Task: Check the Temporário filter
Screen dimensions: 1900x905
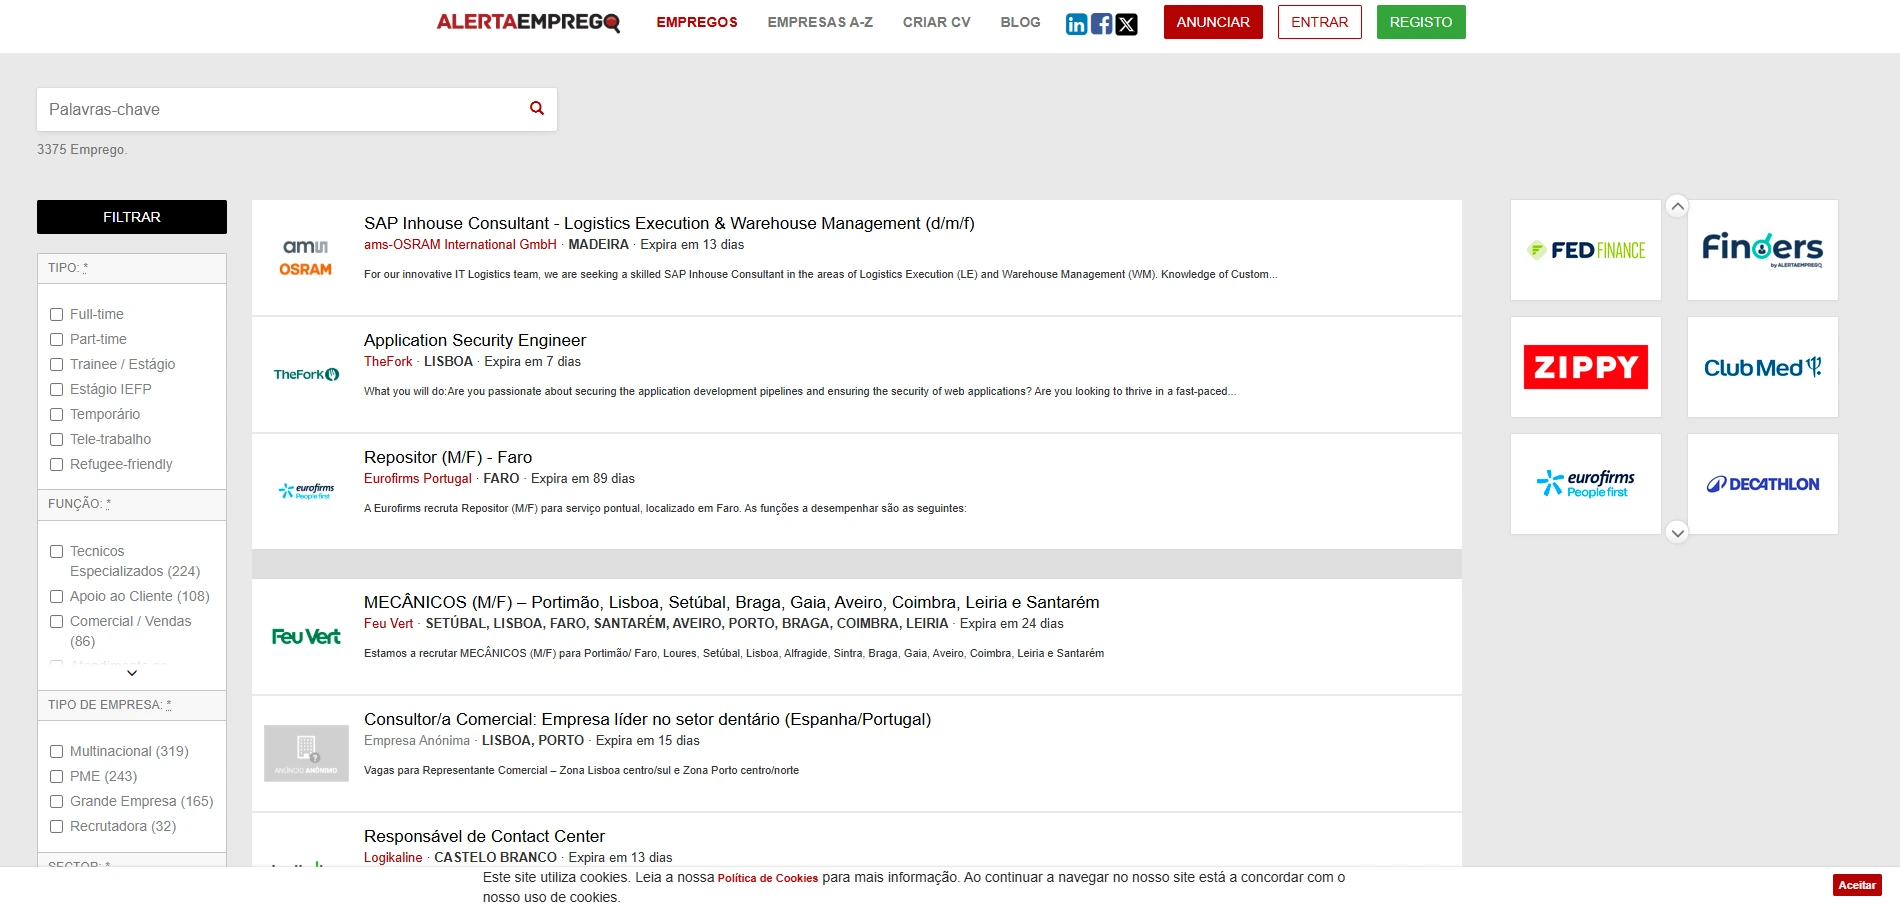Action: (57, 414)
